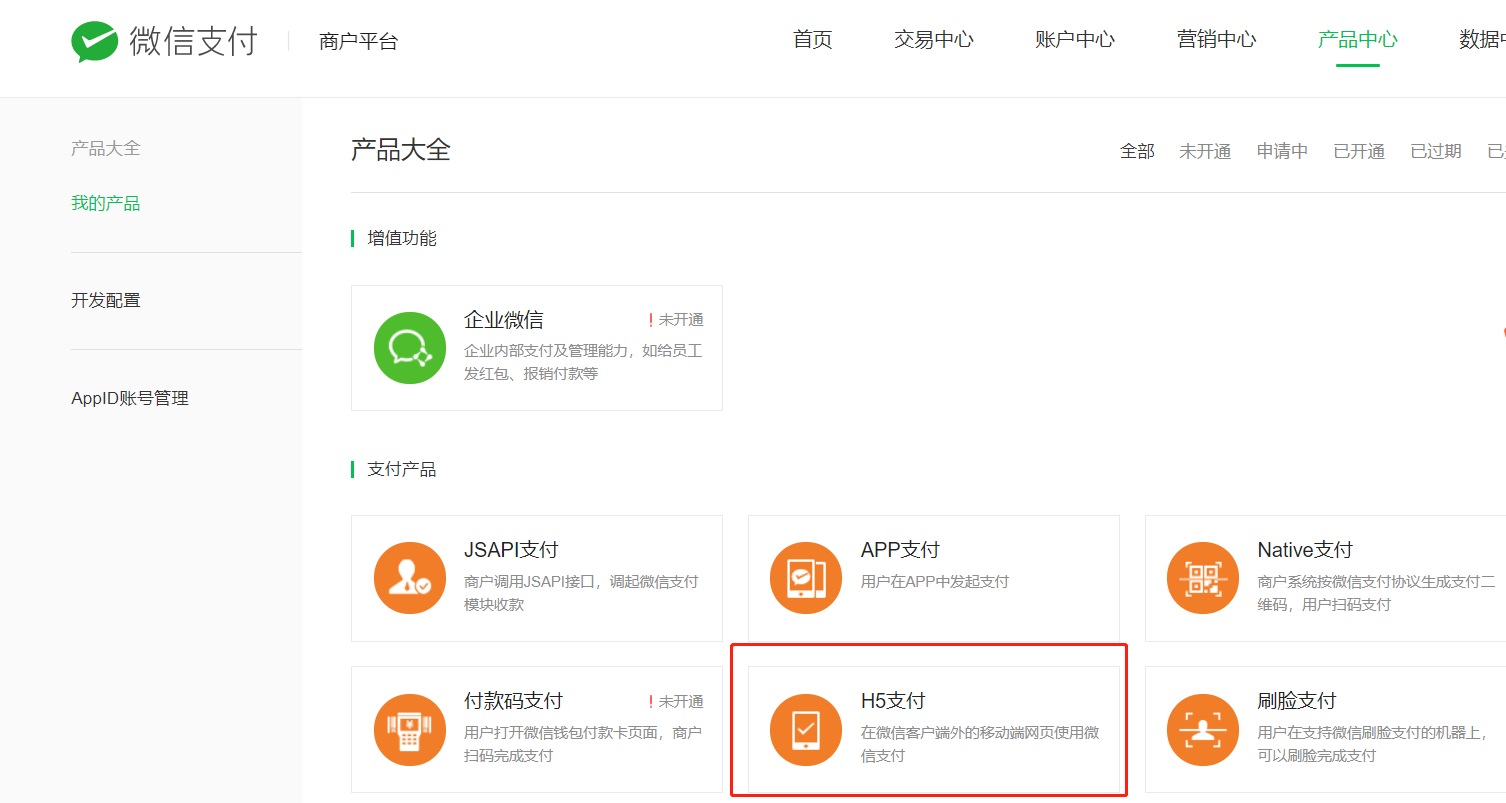Screen dimensions: 1506x803
Task: Filter products by 全部
Action: (x=1137, y=151)
